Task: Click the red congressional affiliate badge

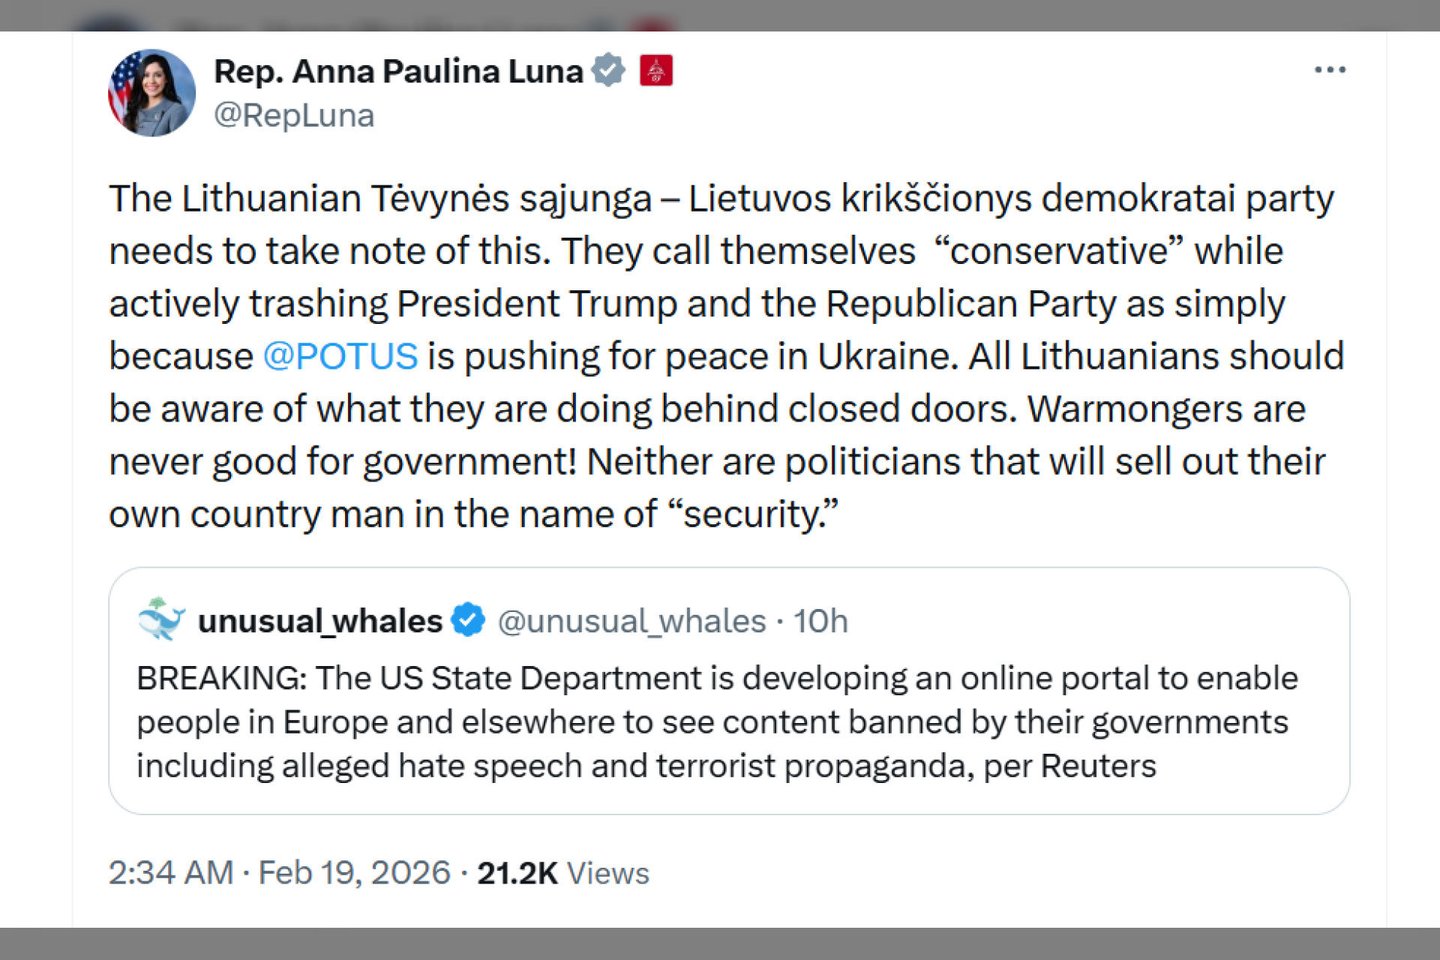Action: (x=656, y=70)
